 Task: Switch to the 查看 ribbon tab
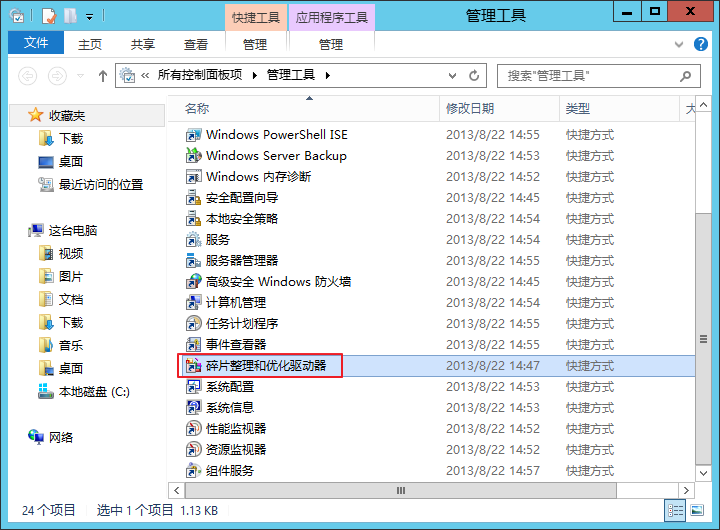tap(196, 45)
